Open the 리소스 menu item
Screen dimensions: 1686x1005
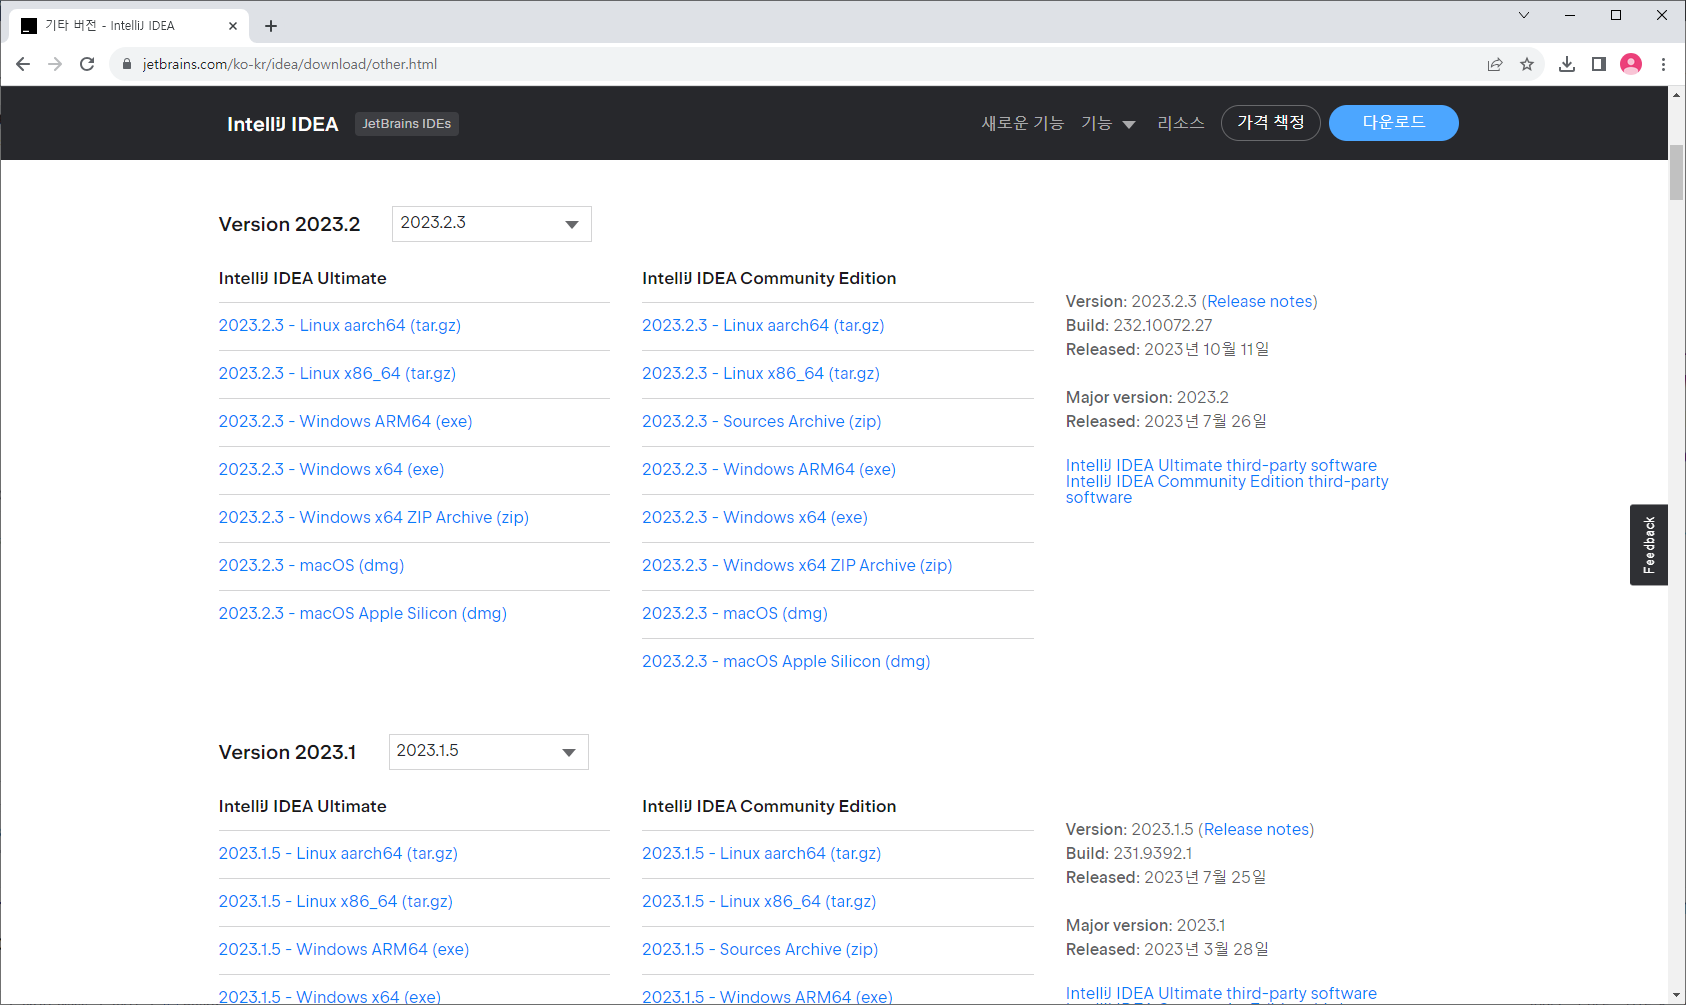click(1181, 123)
